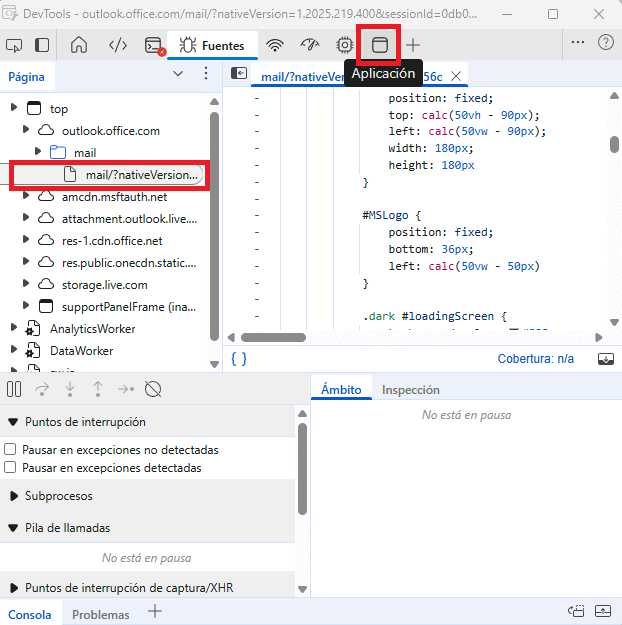Open the Elements code-brackets tool
The height and width of the screenshot is (625, 622).
click(118, 45)
